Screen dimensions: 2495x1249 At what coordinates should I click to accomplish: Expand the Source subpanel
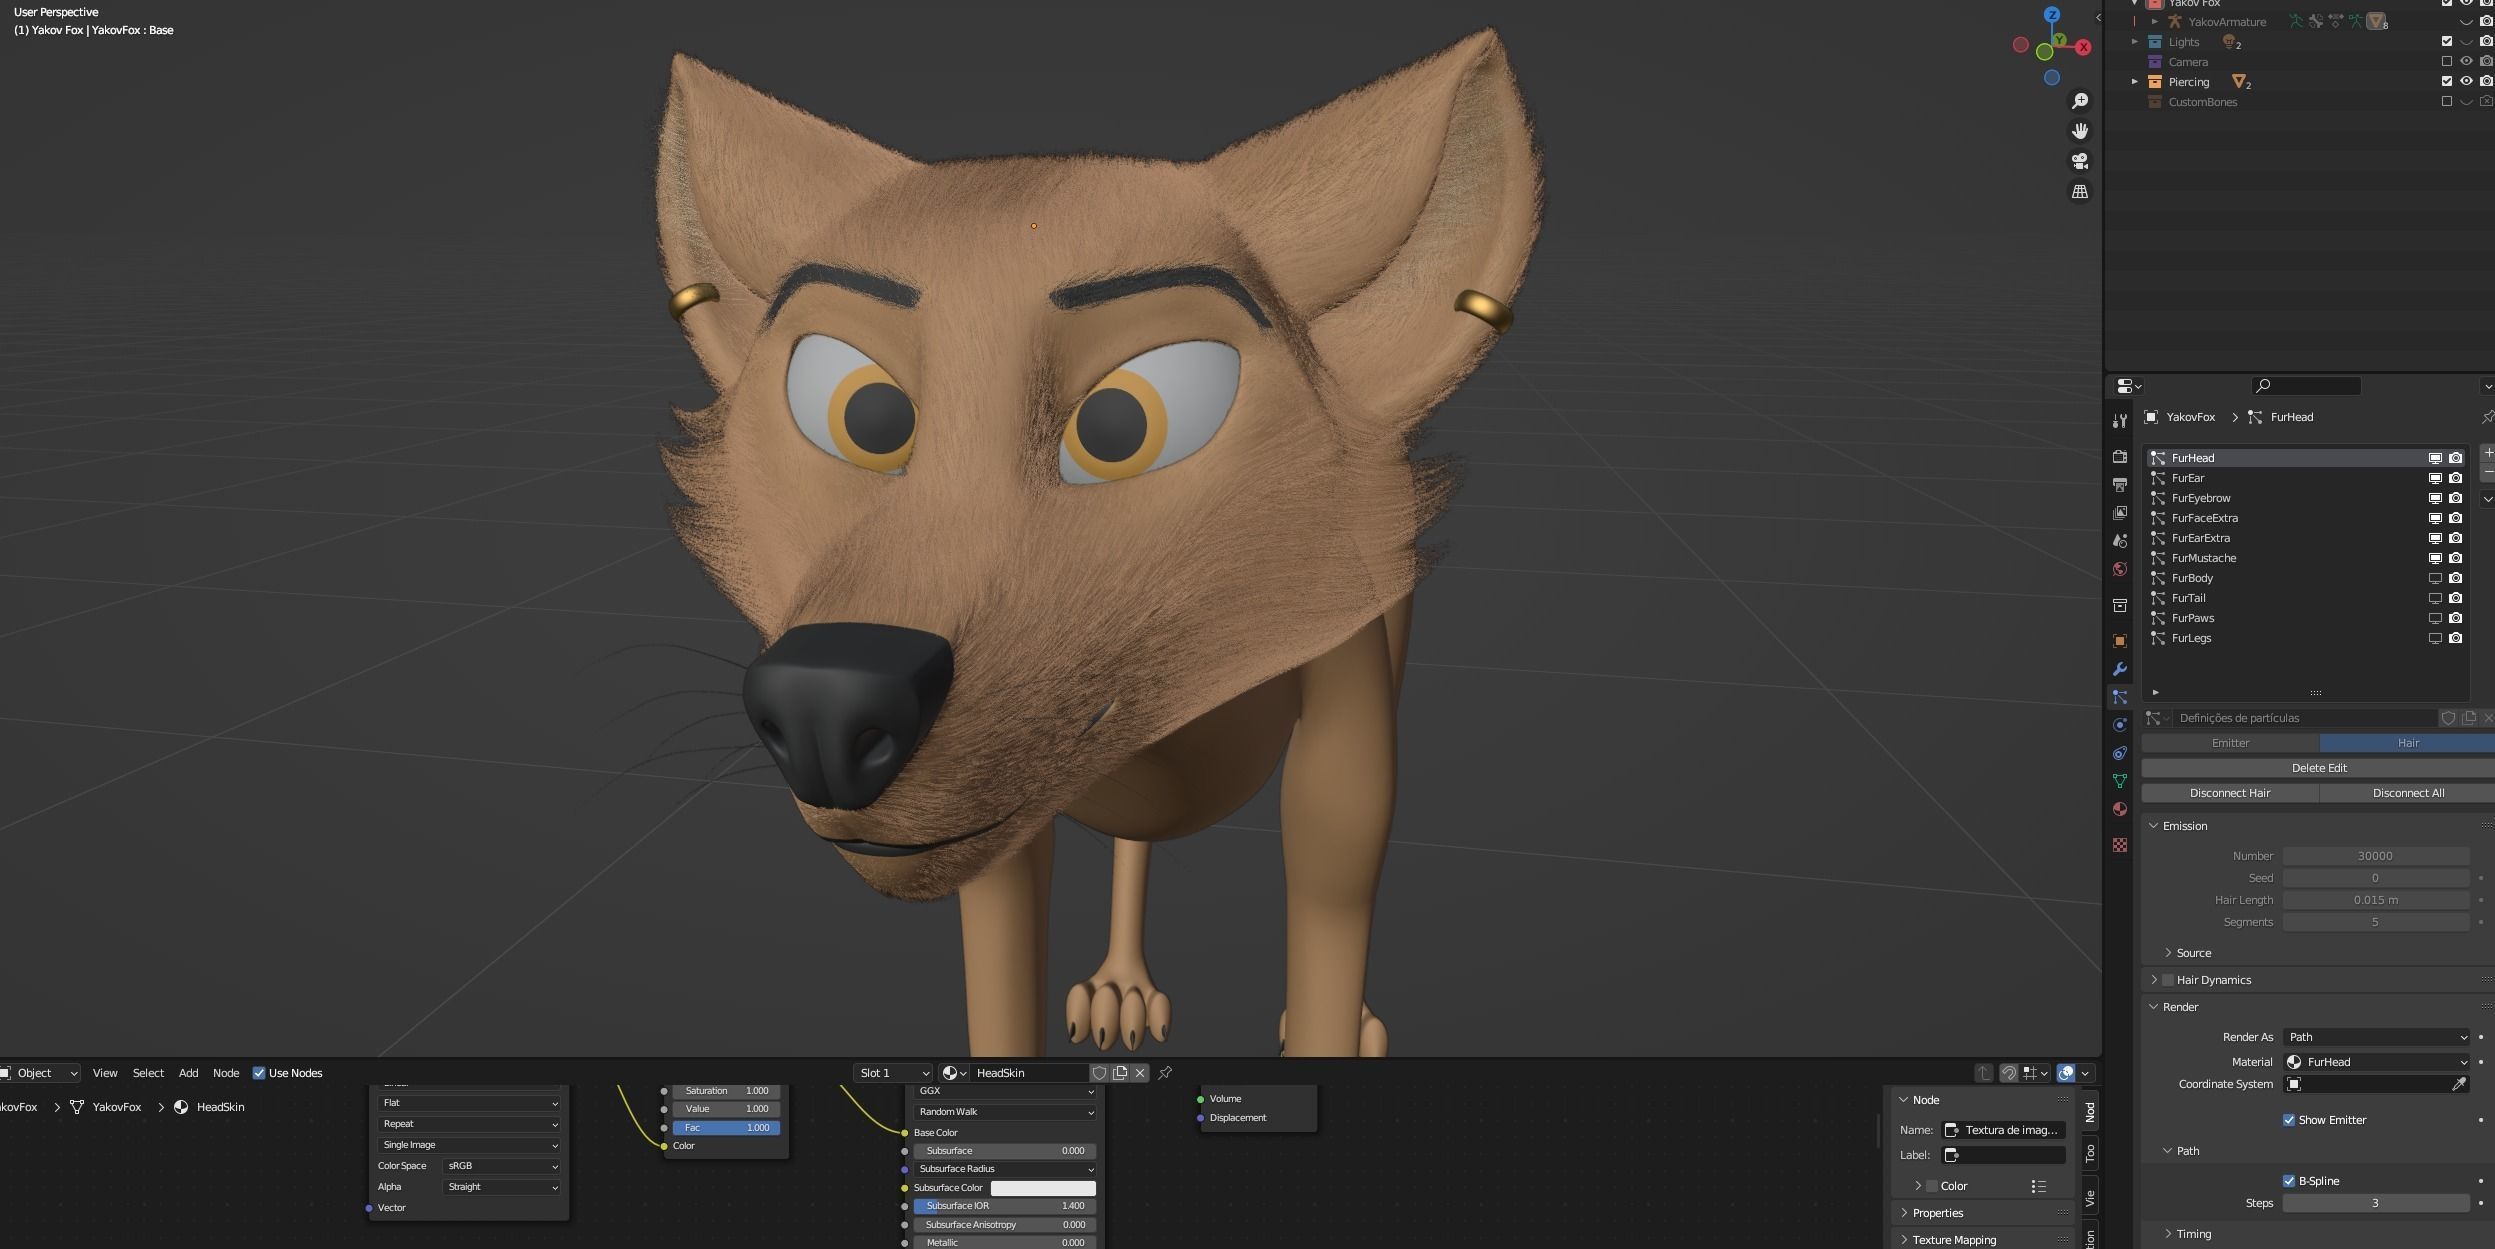(x=2168, y=953)
